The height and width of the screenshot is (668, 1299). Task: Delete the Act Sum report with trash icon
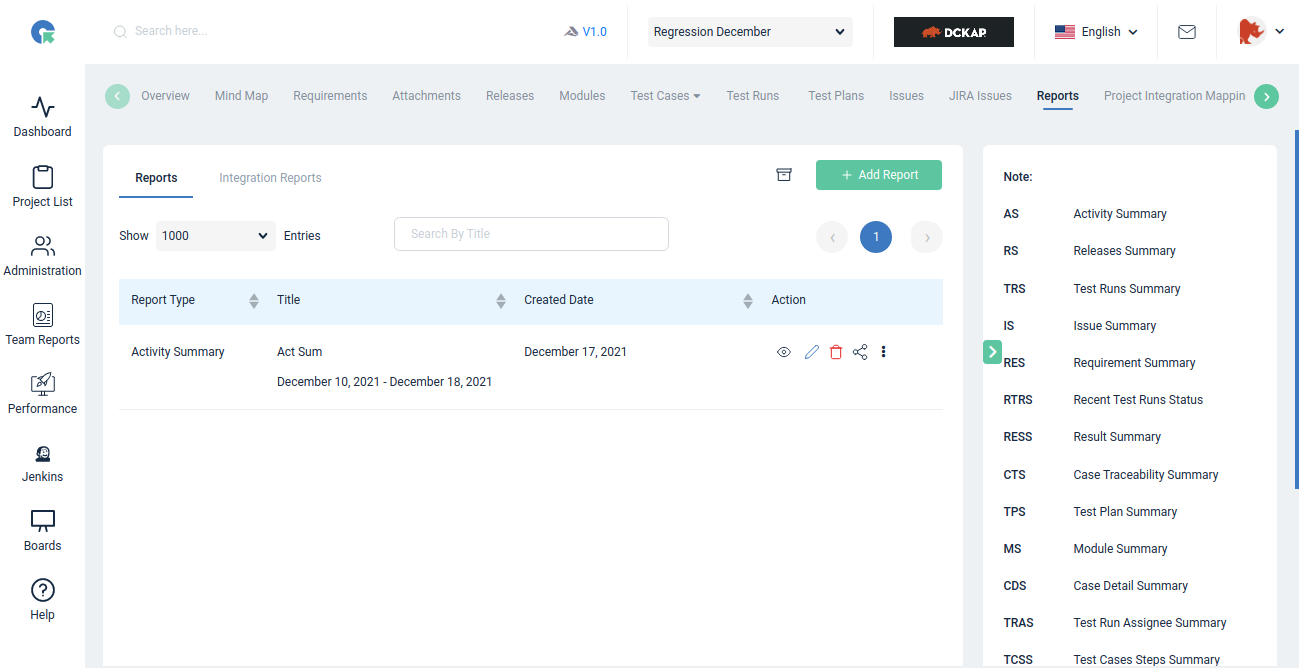pyautogui.click(x=836, y=352)
